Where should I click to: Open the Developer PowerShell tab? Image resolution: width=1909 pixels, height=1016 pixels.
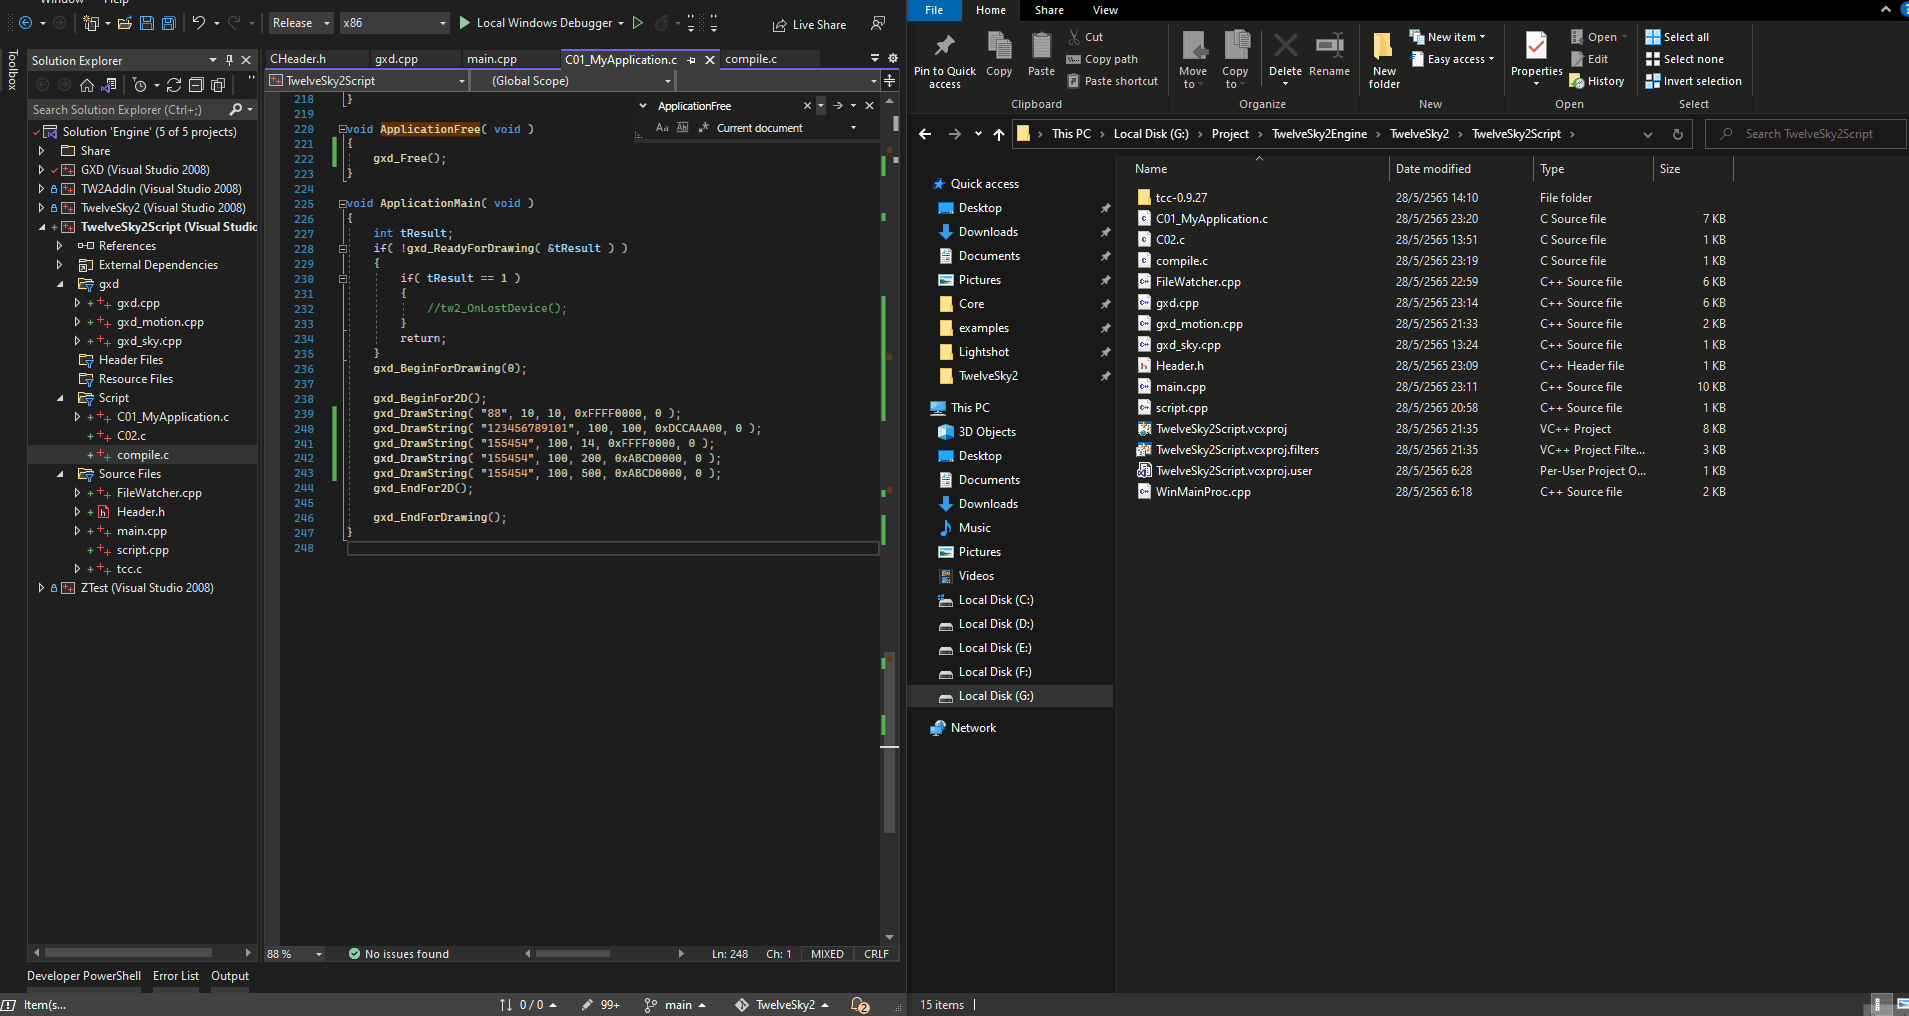pyautogui.click(x=84, y=976)
